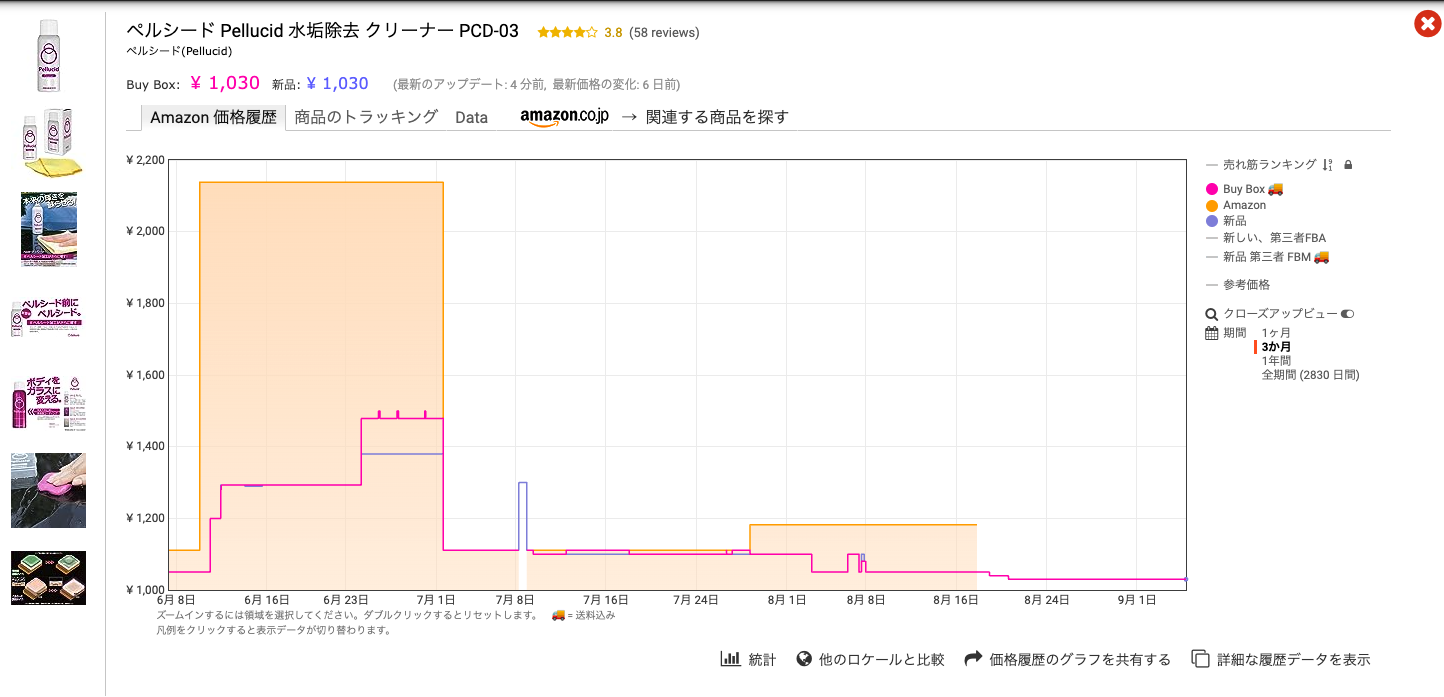
Task: Click the sort icon next to 売れ筋ランキング
Action: pos(1327,165)
